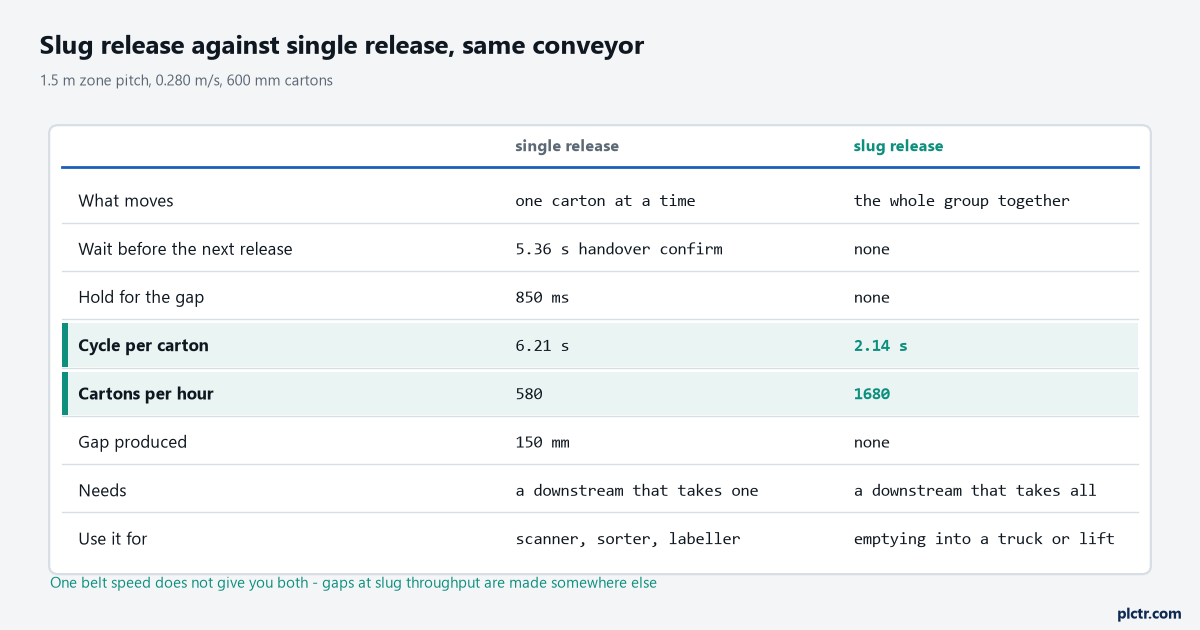Click the cell 'one carton at a time'
This screenshot has width=1200, height=630.
point(605,201)
